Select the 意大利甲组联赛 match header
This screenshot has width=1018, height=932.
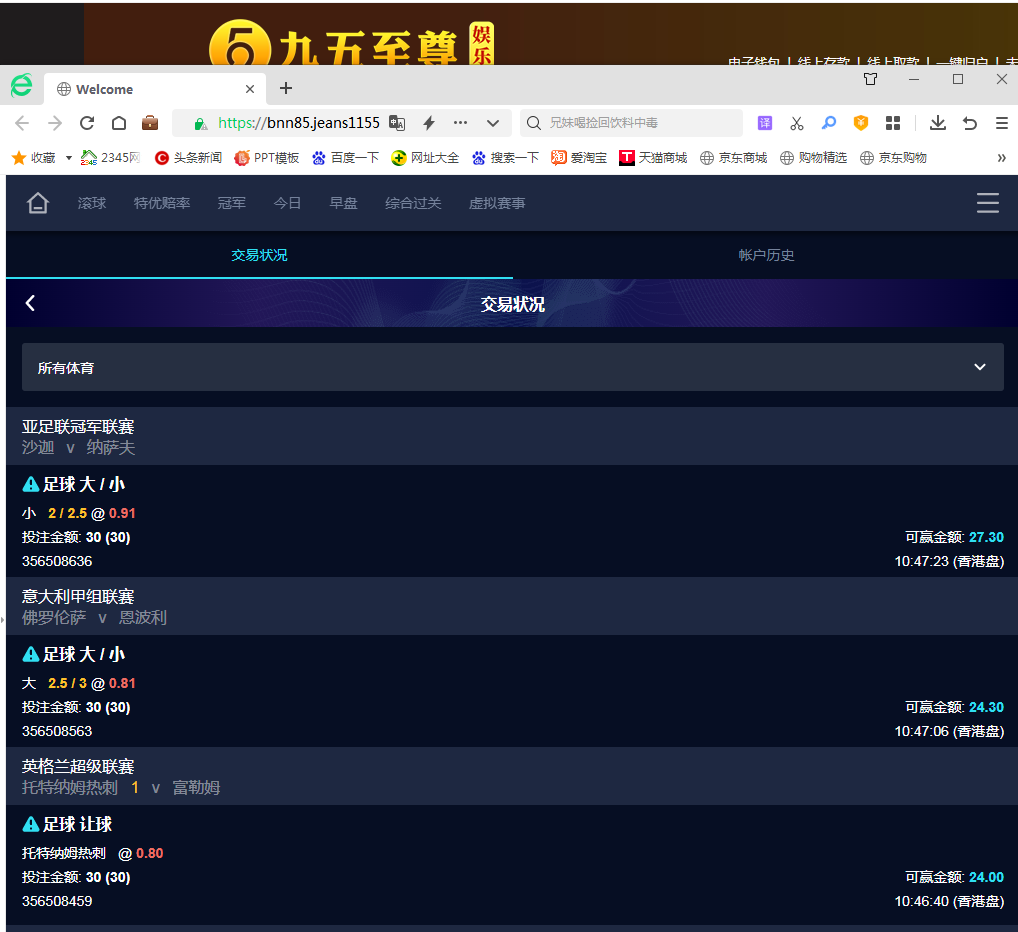(x=512, y=606)
